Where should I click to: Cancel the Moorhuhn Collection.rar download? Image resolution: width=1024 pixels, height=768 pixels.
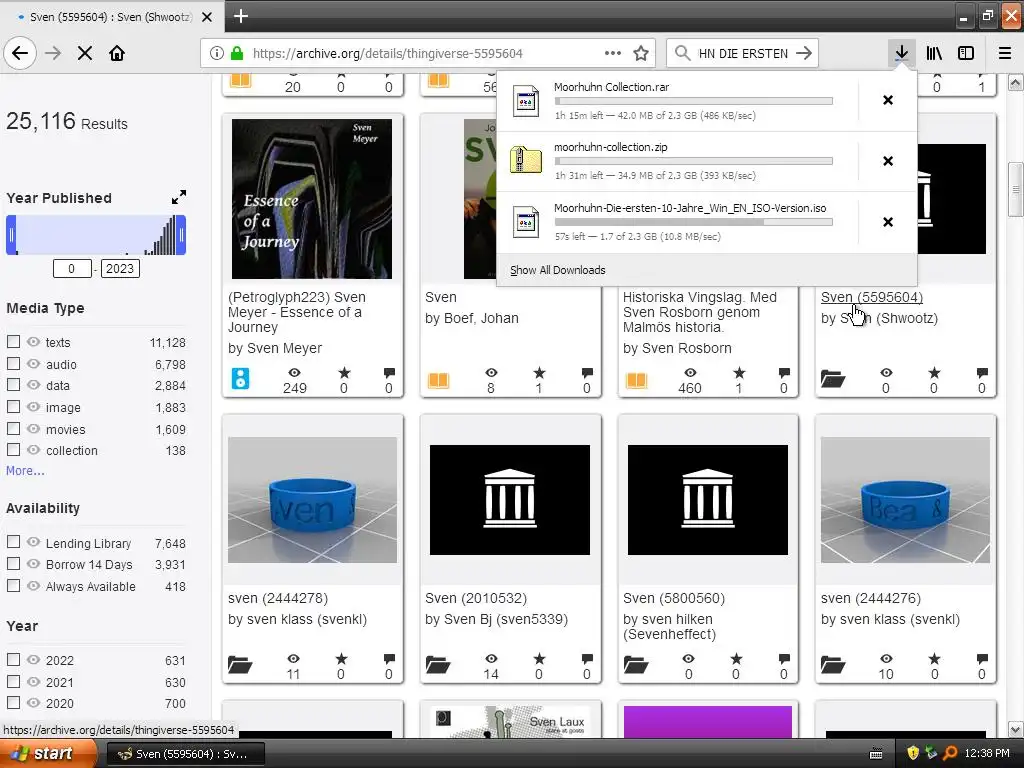[888, 100]
